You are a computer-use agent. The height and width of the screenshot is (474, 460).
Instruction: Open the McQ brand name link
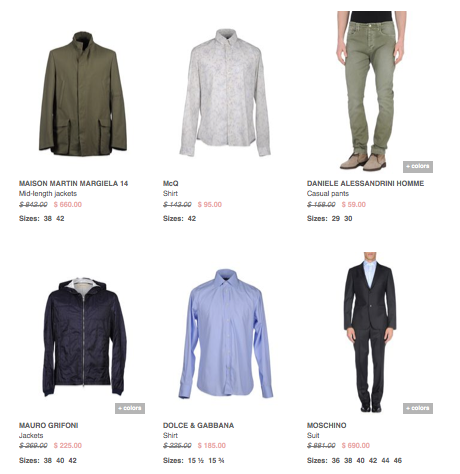click(x=171, y=183)
